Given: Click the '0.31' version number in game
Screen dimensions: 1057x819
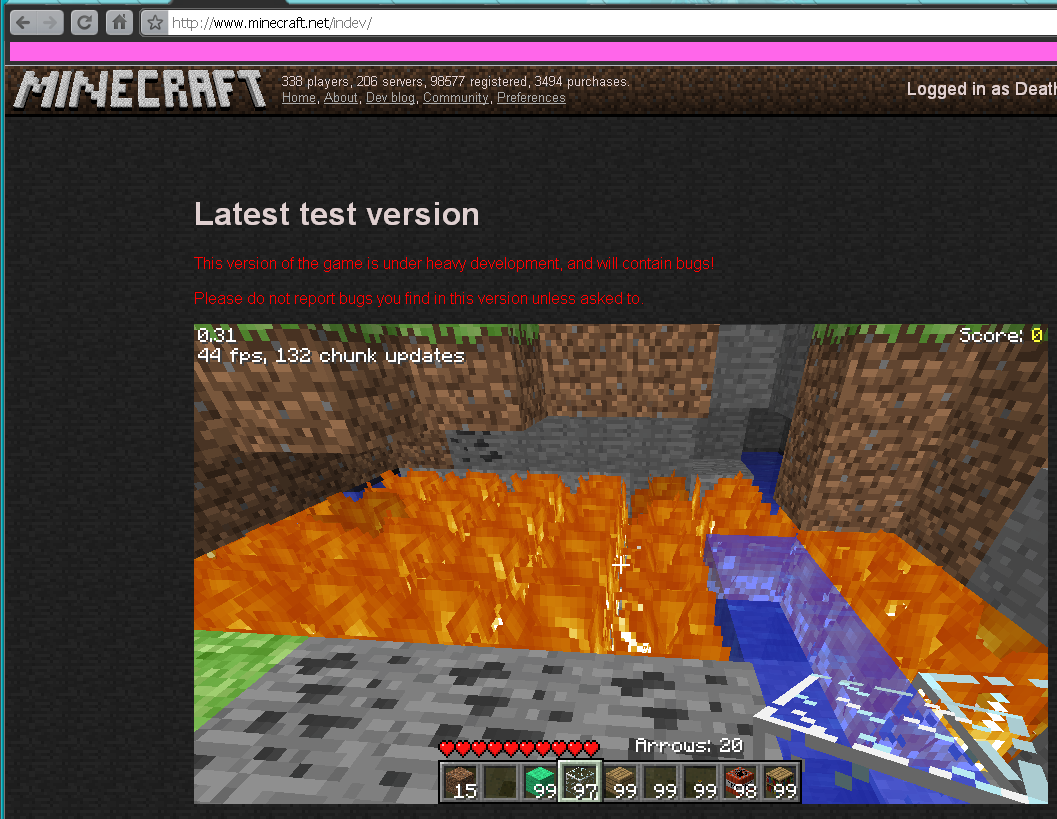Looking at the screenshot, I should tap(216, 335).
